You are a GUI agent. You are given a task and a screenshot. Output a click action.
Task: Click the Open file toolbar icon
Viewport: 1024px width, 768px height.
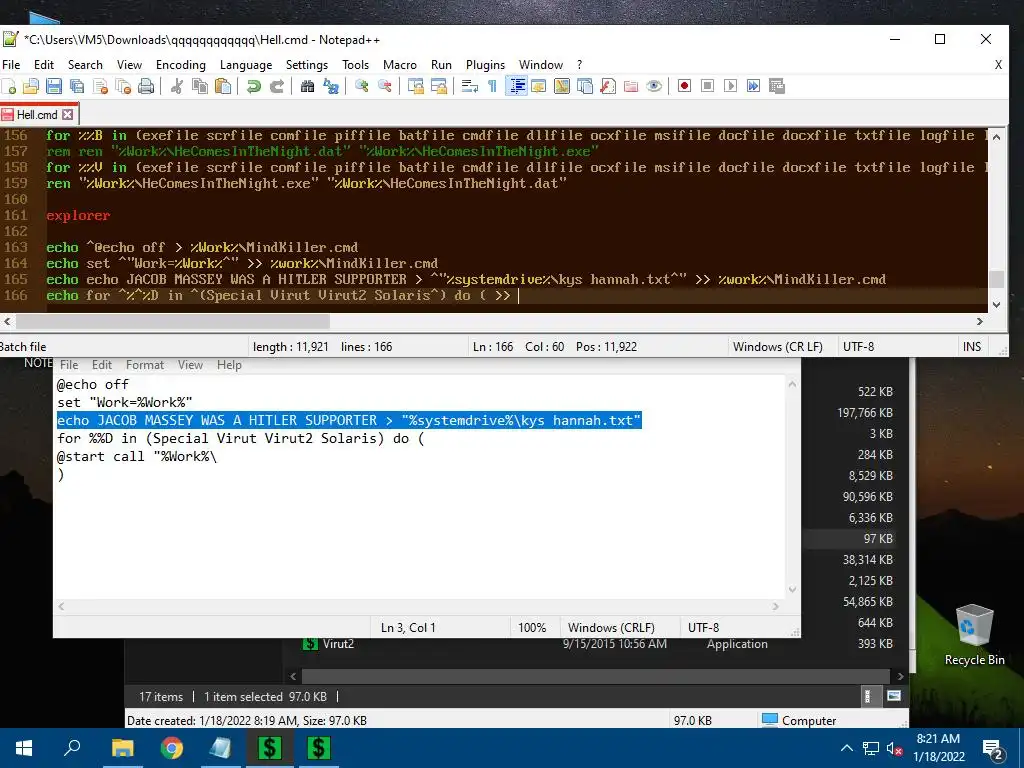(x=31, y=86)
